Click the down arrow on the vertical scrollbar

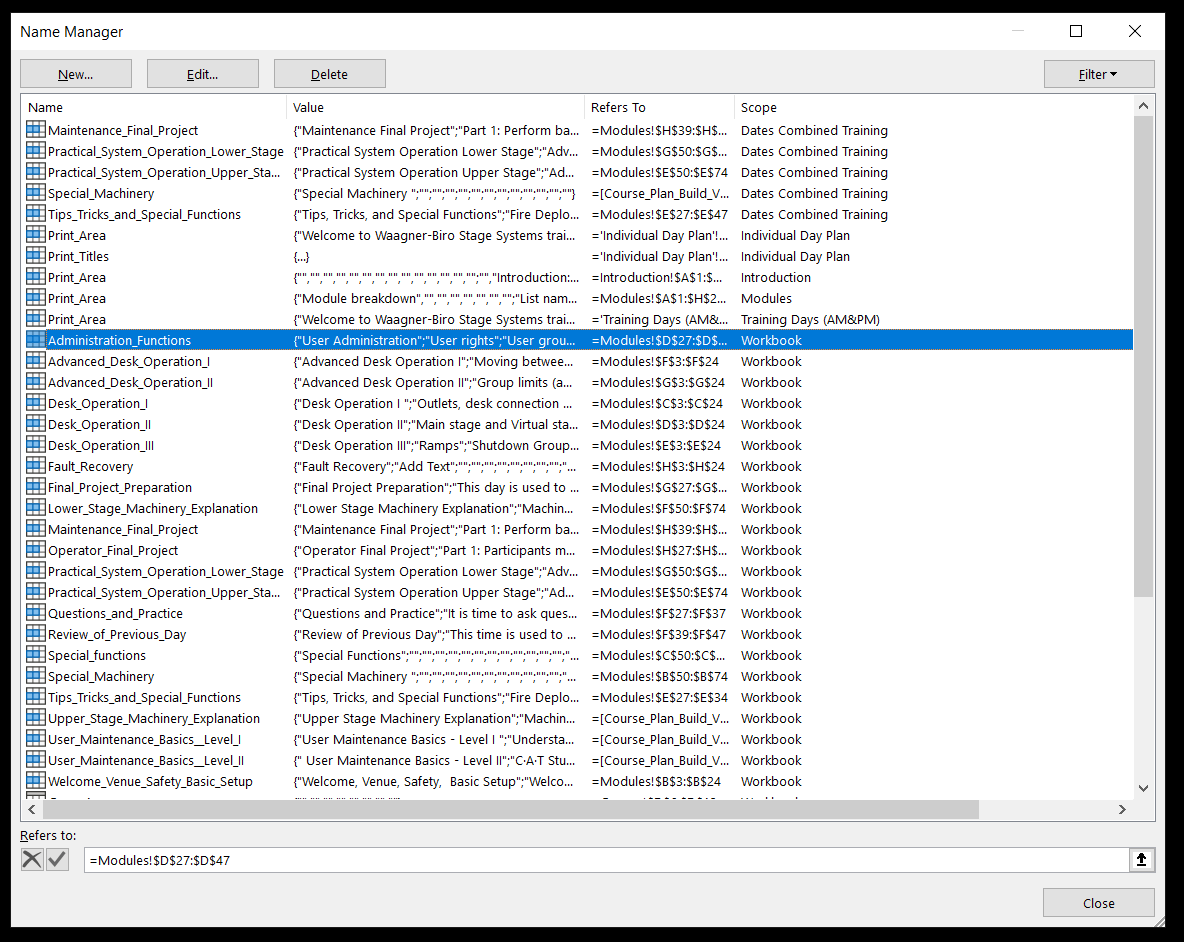coord(1143,788)
